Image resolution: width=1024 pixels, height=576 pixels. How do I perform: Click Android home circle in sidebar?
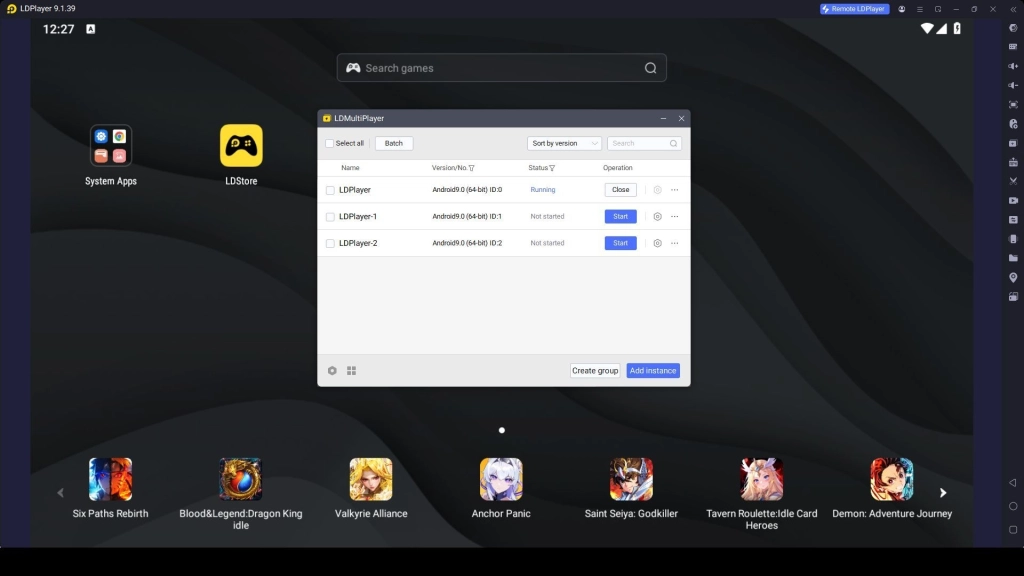[x=1013, y=506]
